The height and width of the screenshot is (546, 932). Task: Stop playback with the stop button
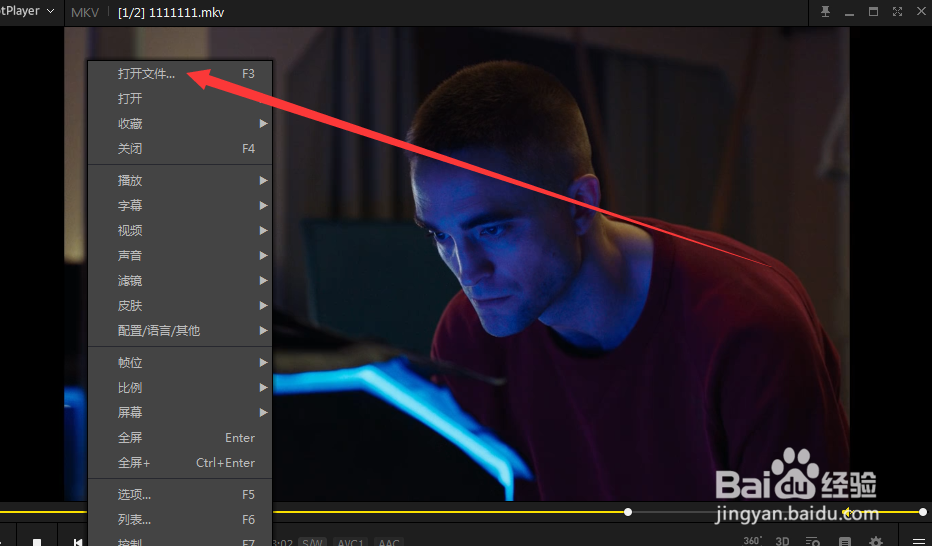37,541
